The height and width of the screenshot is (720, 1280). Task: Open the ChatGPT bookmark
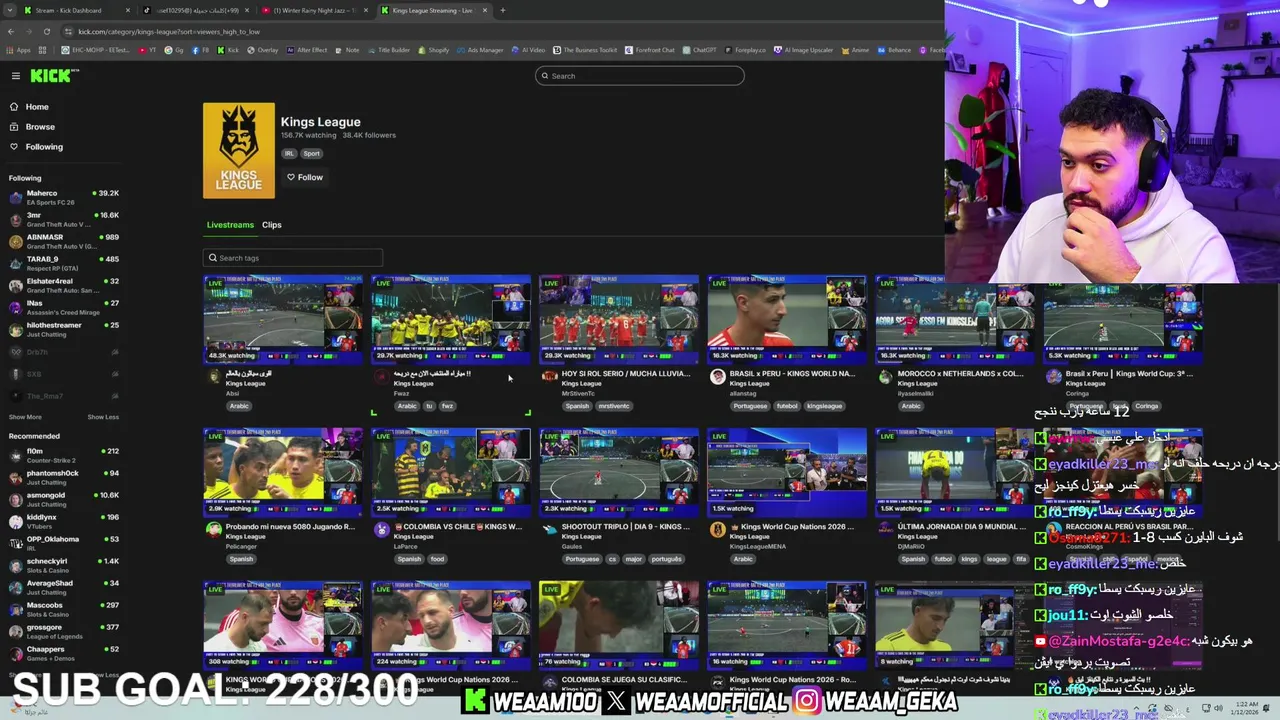pos(700,50)
